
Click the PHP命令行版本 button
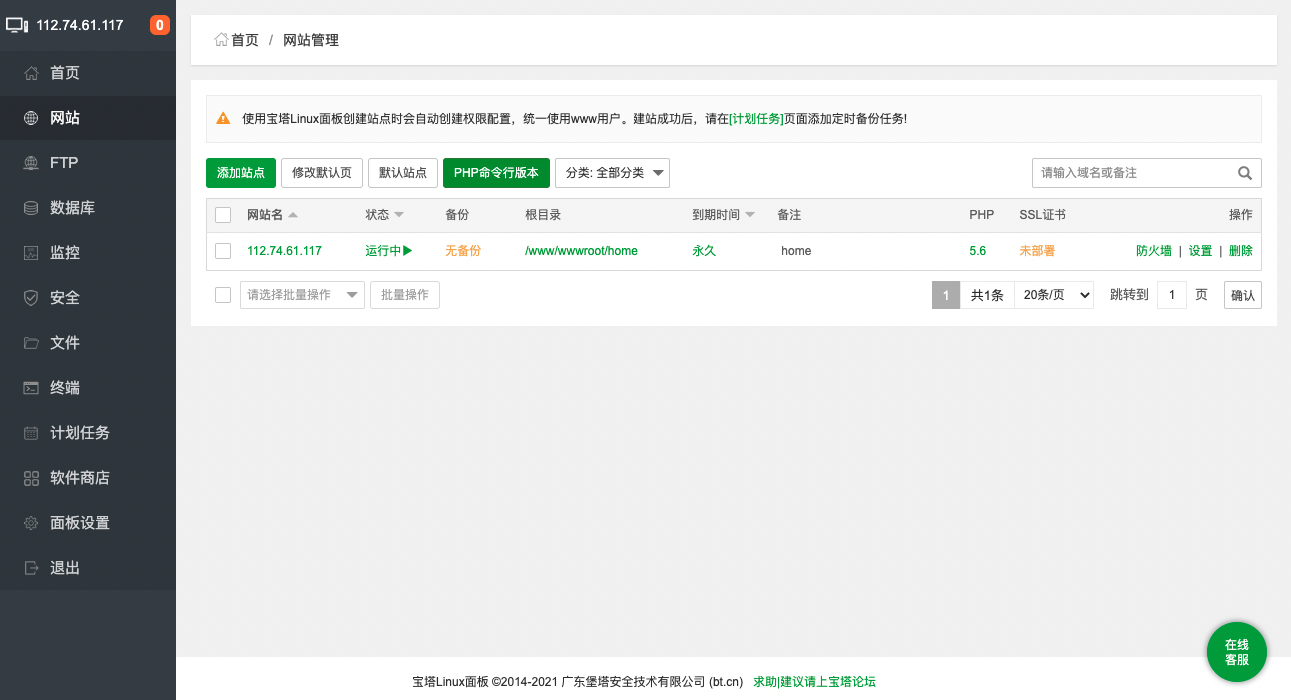(496, 173)
